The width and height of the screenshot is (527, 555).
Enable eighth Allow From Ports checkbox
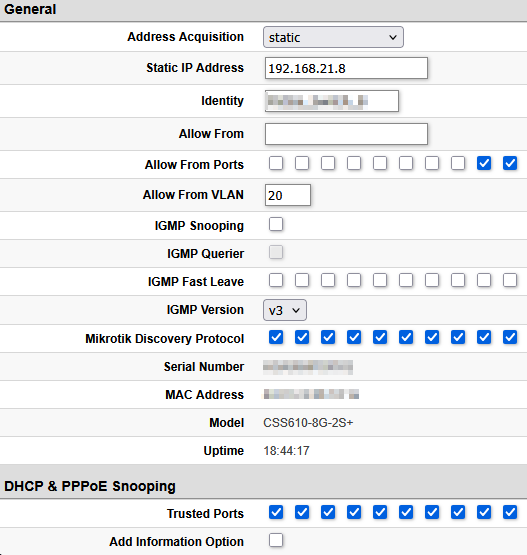[458, 164]
